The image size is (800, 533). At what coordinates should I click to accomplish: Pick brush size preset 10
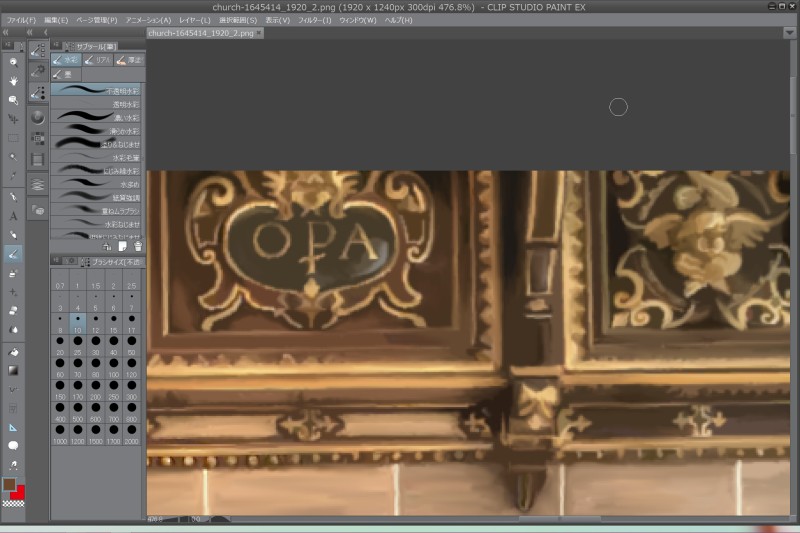click(78, 324)
